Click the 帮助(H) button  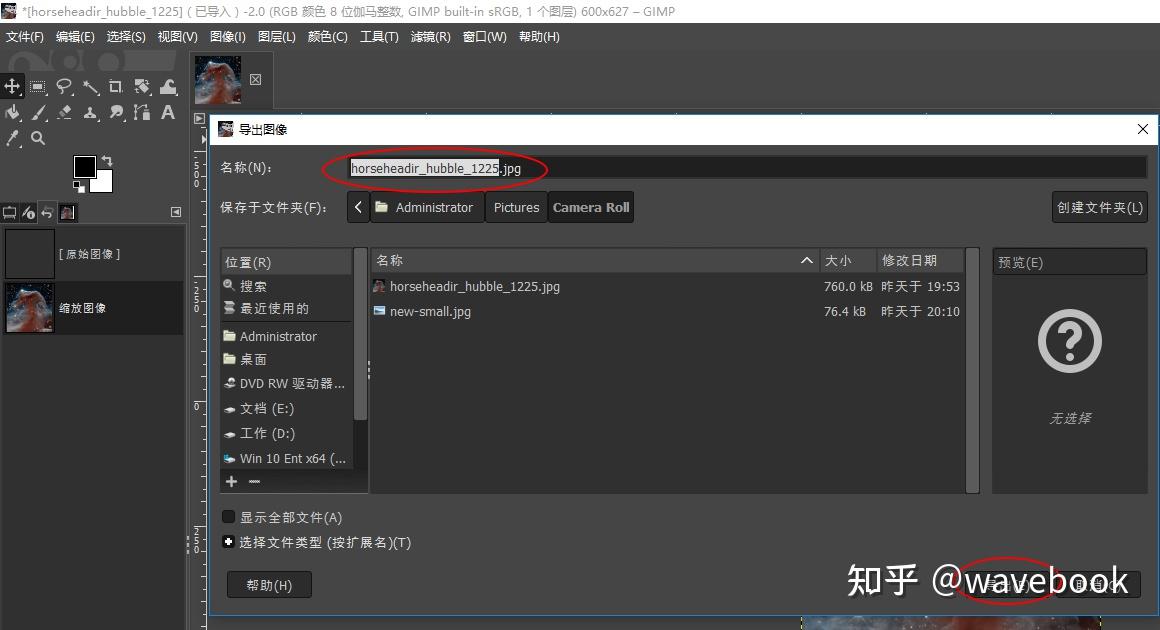coord(268,585)
